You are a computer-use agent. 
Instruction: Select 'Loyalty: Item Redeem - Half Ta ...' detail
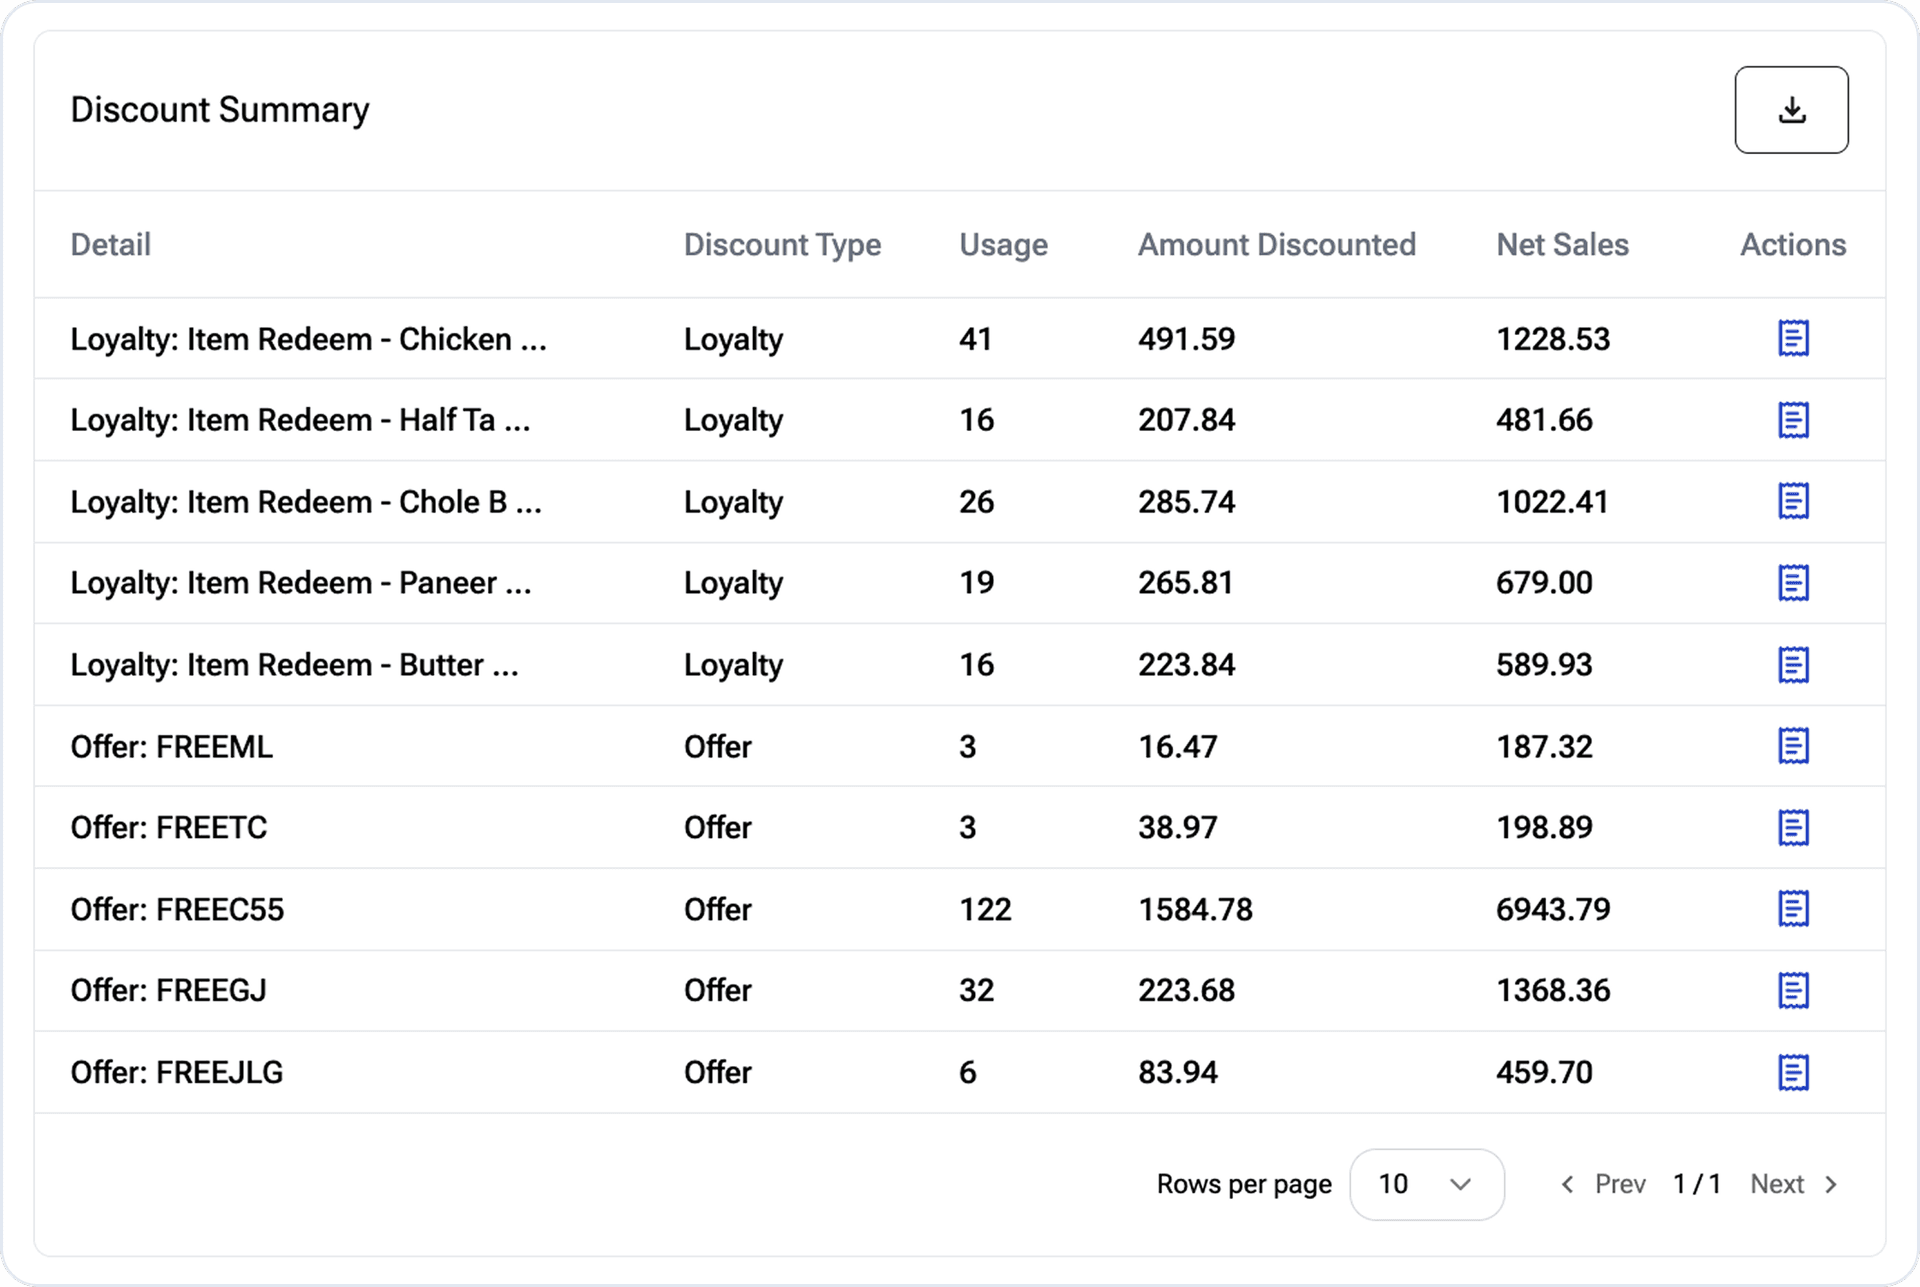click(x=300, y=420)
